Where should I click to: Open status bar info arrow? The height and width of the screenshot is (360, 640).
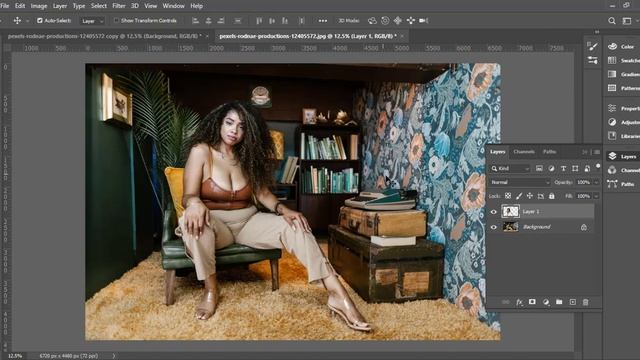pos(113,356)
